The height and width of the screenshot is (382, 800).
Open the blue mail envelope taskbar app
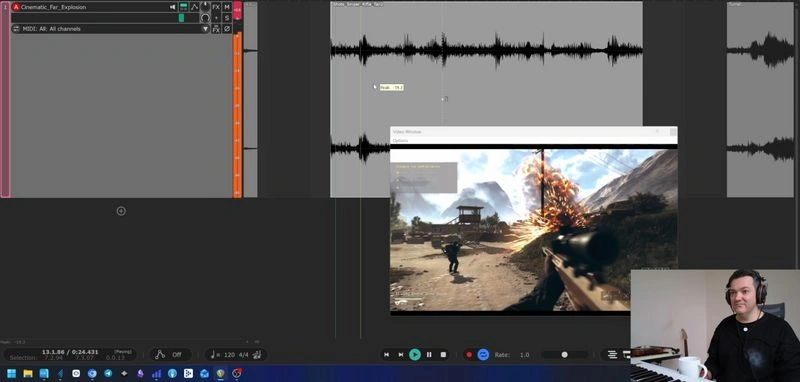(205, 373)
